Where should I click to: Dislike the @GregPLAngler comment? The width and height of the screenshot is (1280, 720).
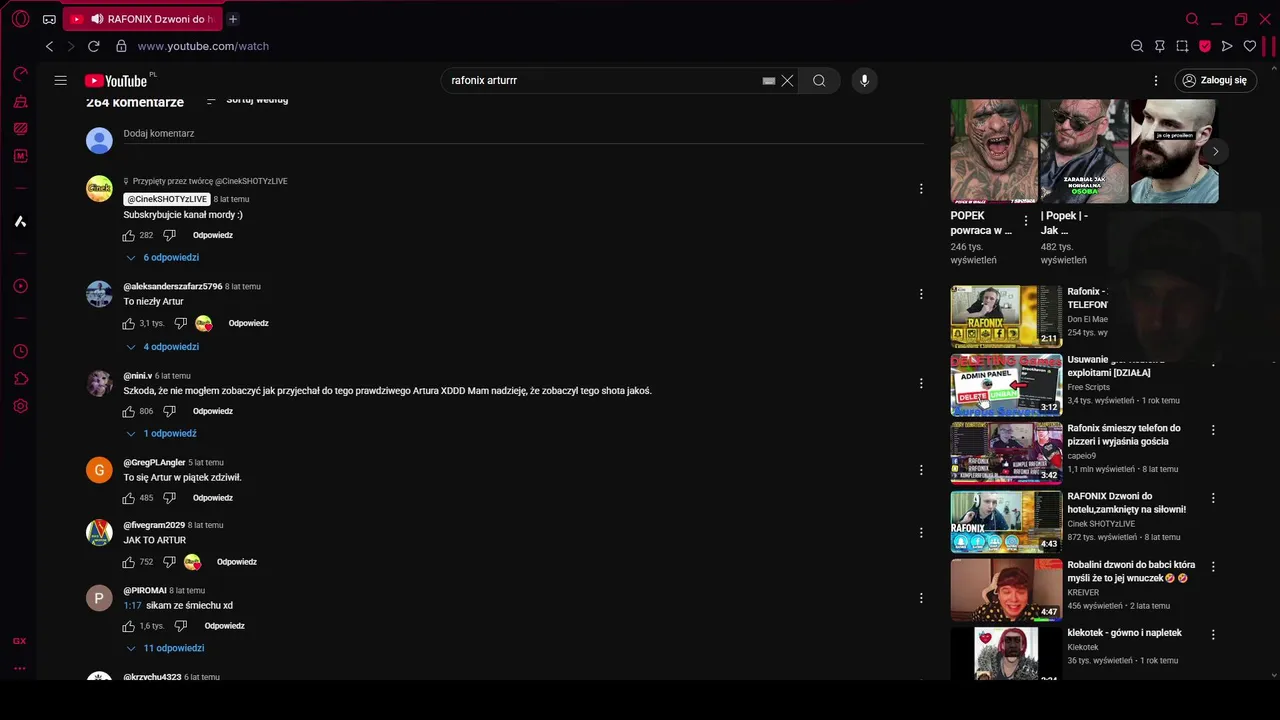(x=169, y=498)
